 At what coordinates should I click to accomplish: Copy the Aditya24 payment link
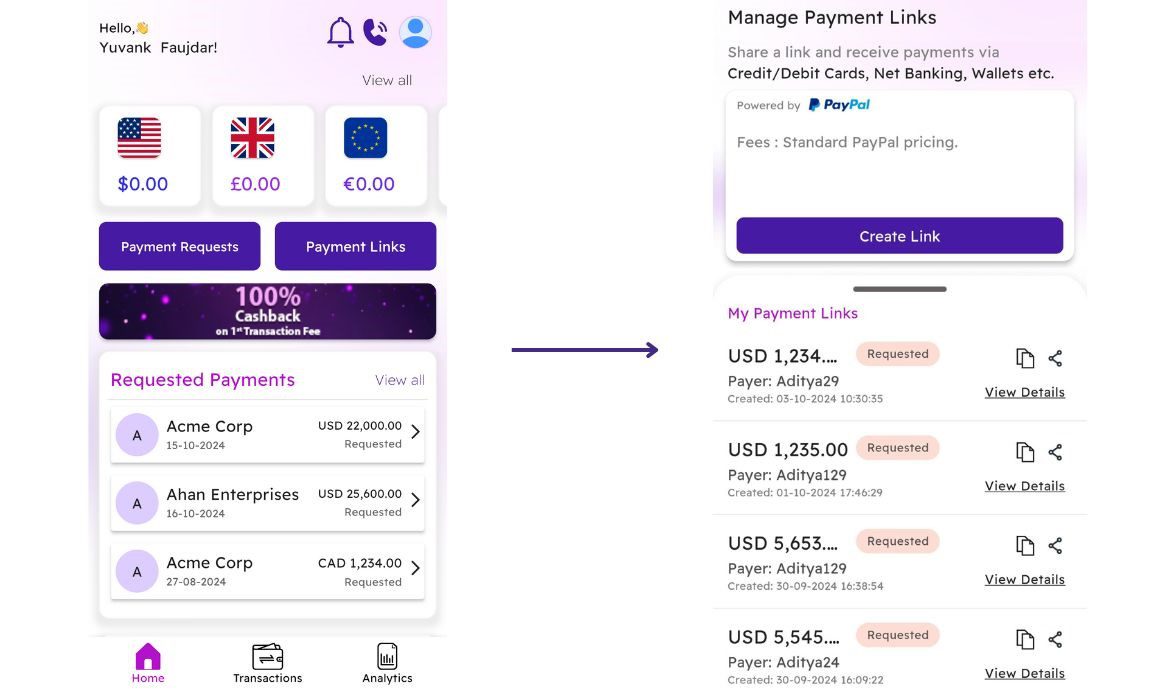[1024, 639]
